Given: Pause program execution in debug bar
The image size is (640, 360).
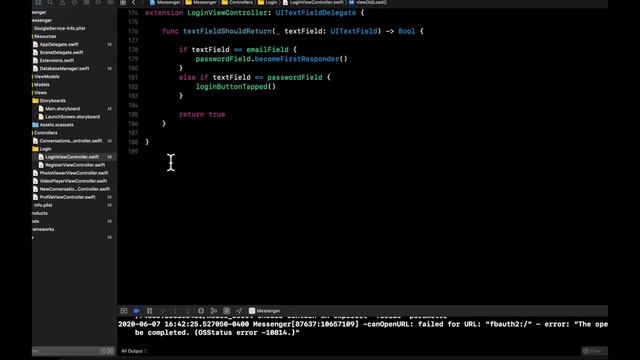Looking at the screenshot, I should [149, 311].
